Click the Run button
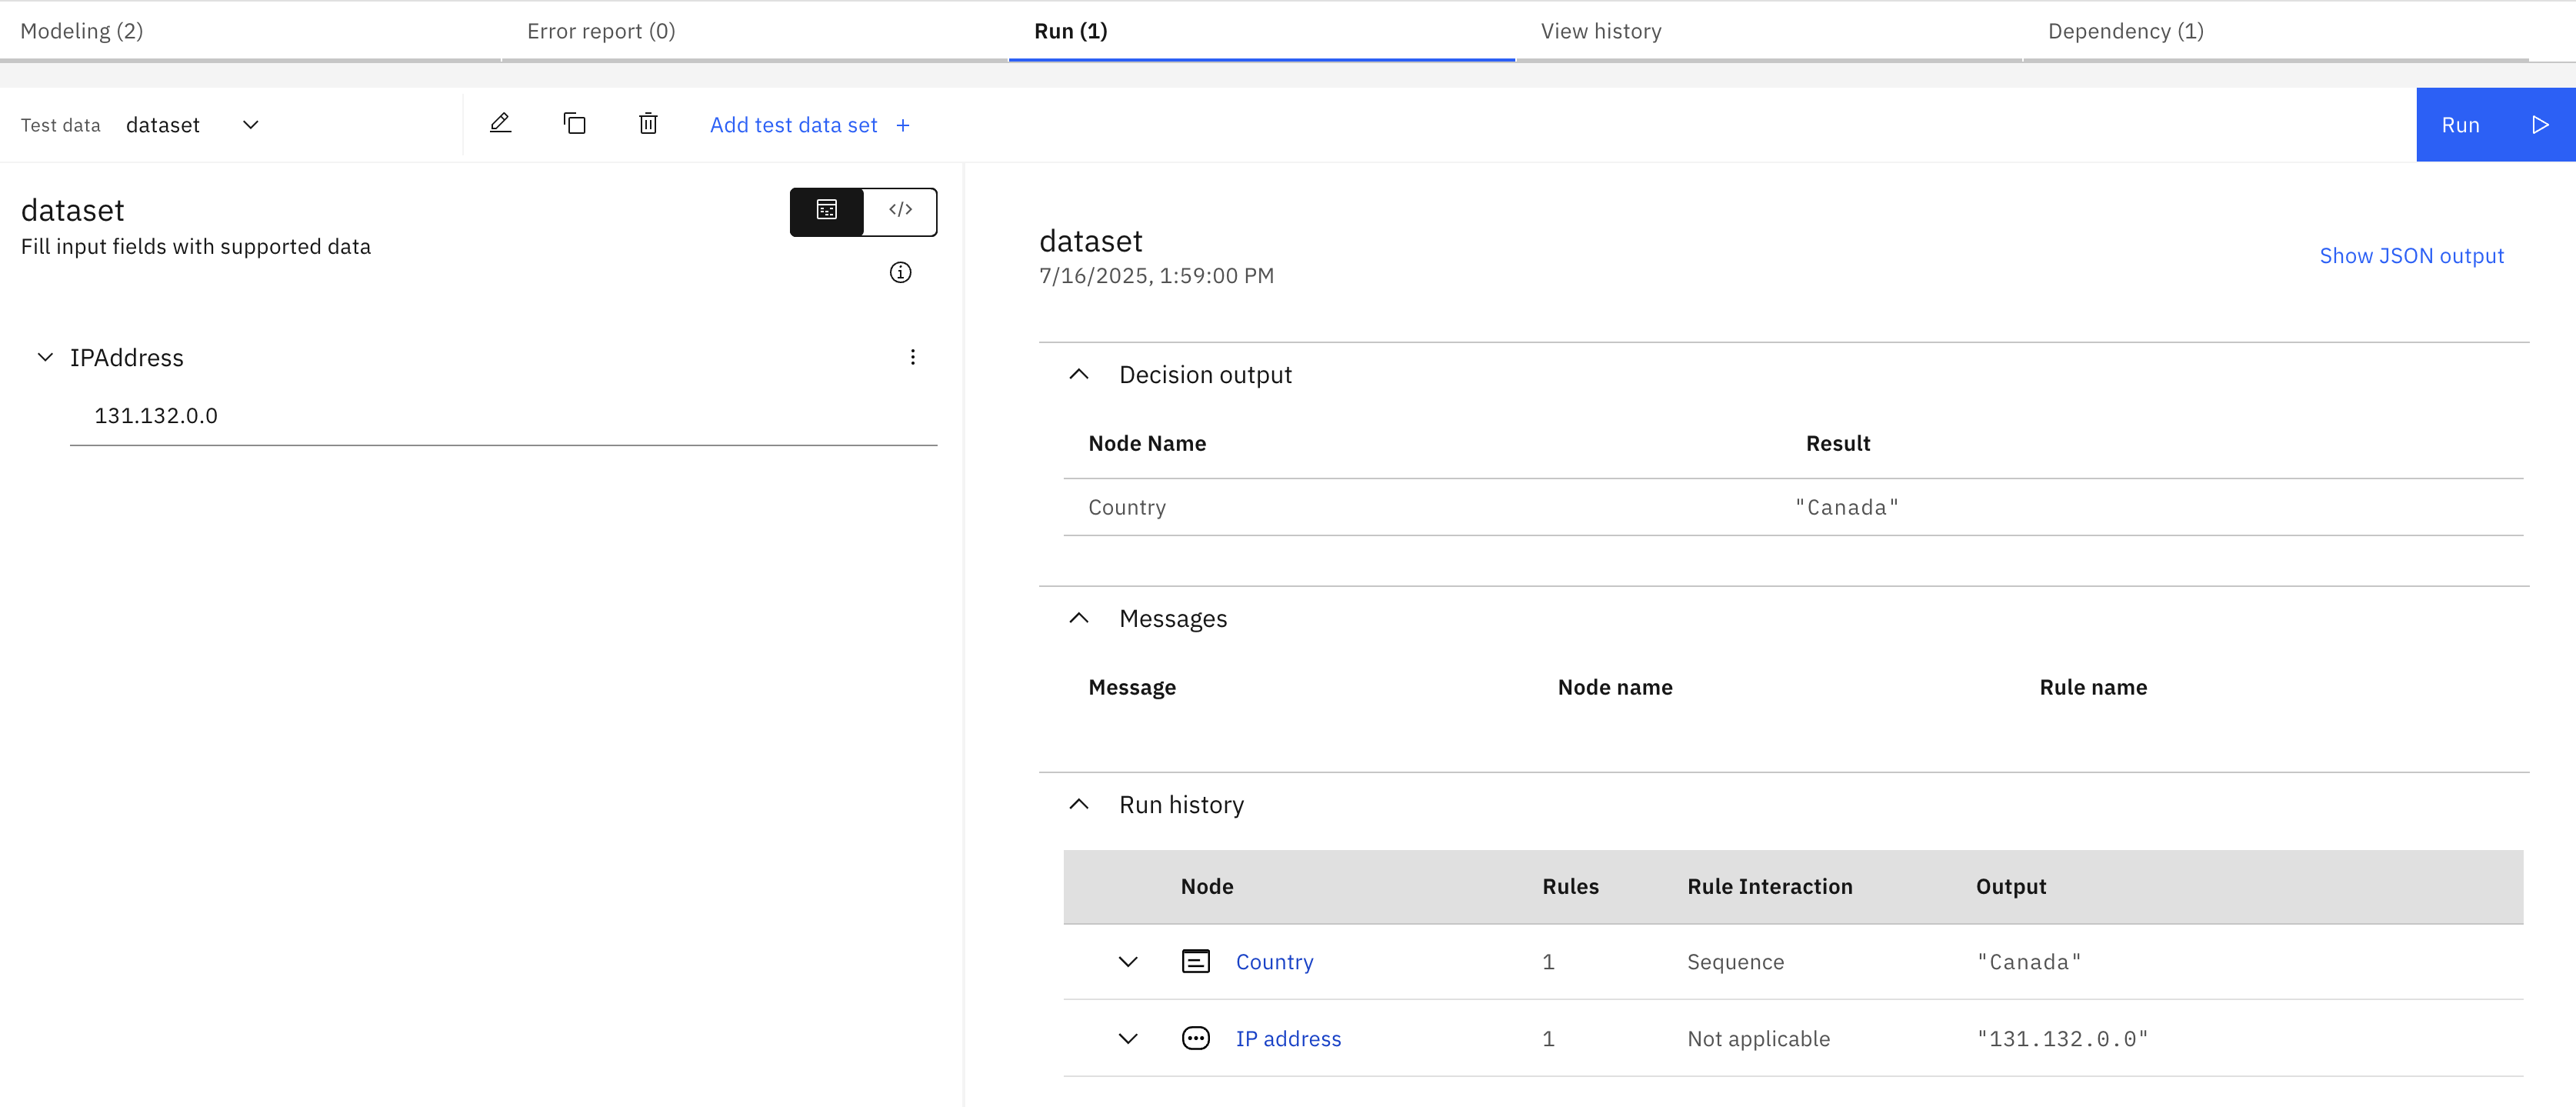Image resolution: width=2576 pixels, height=1107 pixels. pyautogui.click(x=2496, y=125)
